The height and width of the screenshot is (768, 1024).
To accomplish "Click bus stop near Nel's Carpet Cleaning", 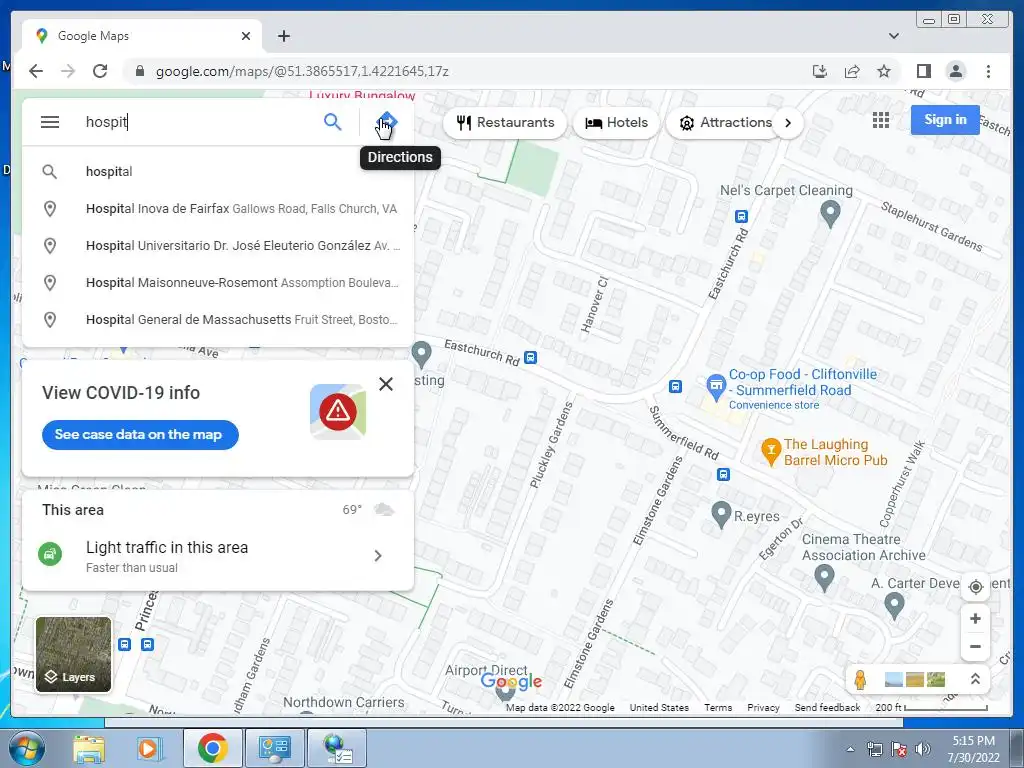I will click(741, 216).
